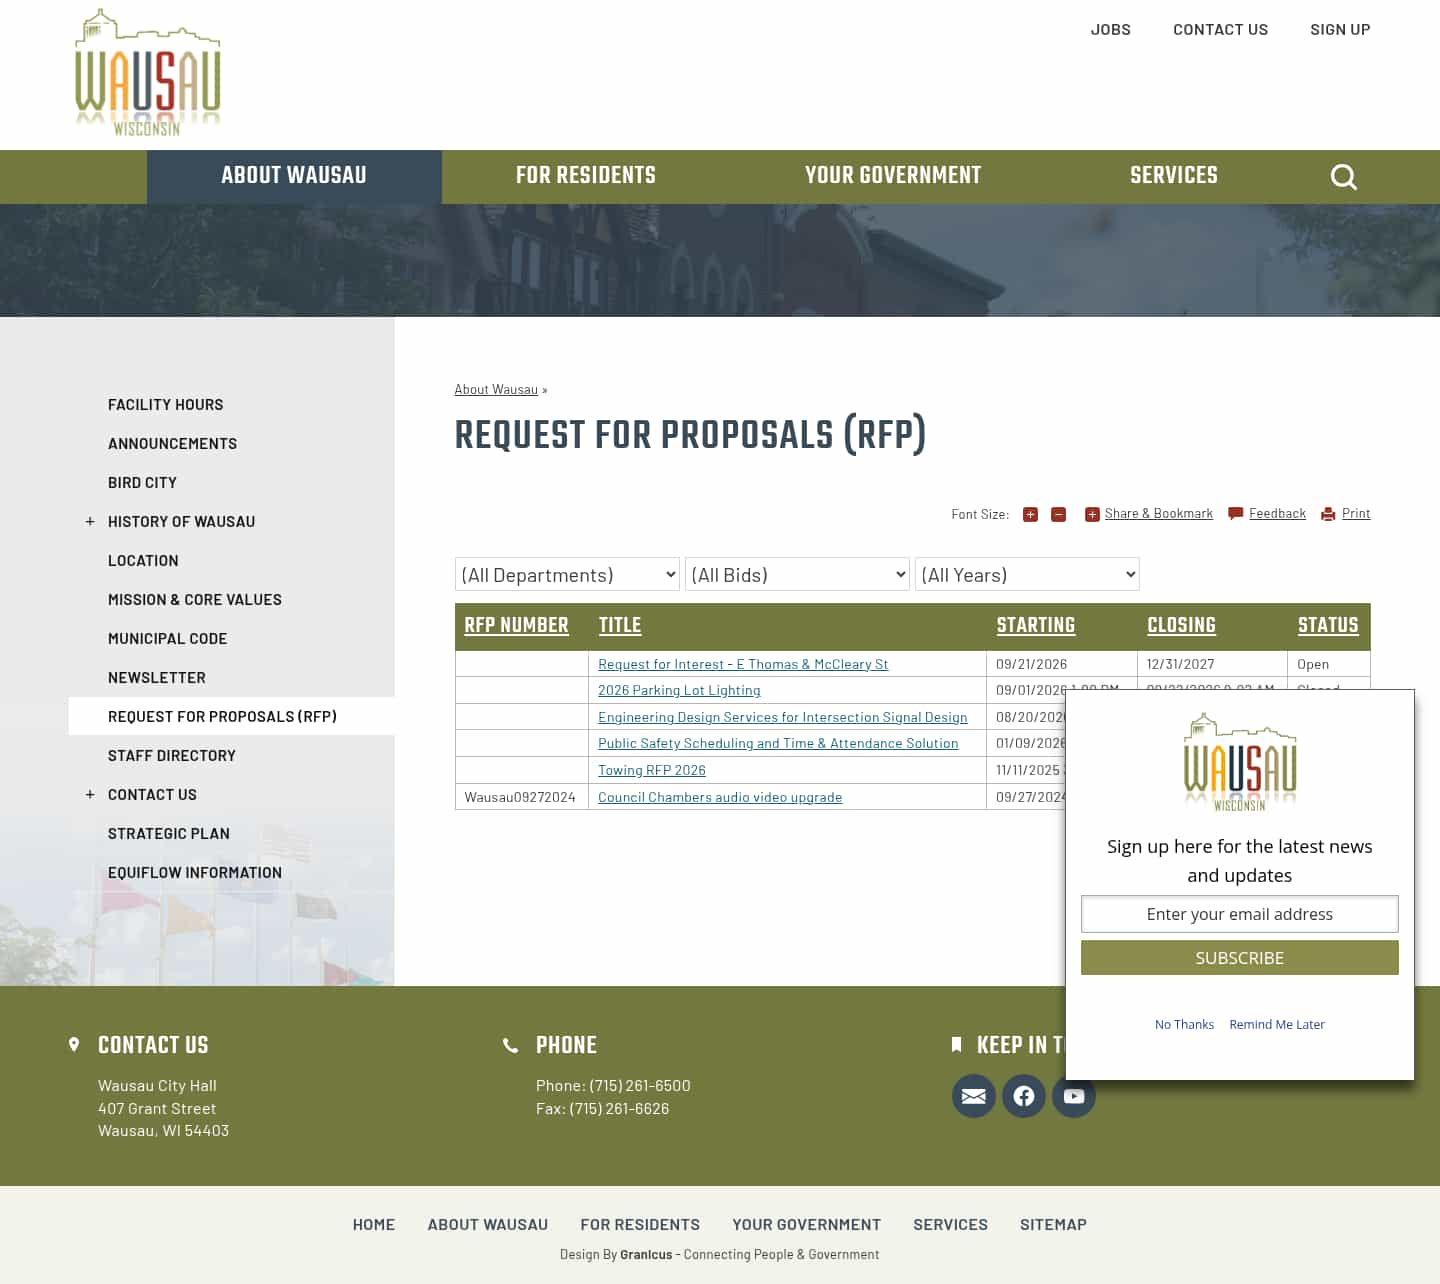Screen dimensions: 1440x1284
Task: Click the 12/31/2027 closing date cell
Action: coord(1212,664)
